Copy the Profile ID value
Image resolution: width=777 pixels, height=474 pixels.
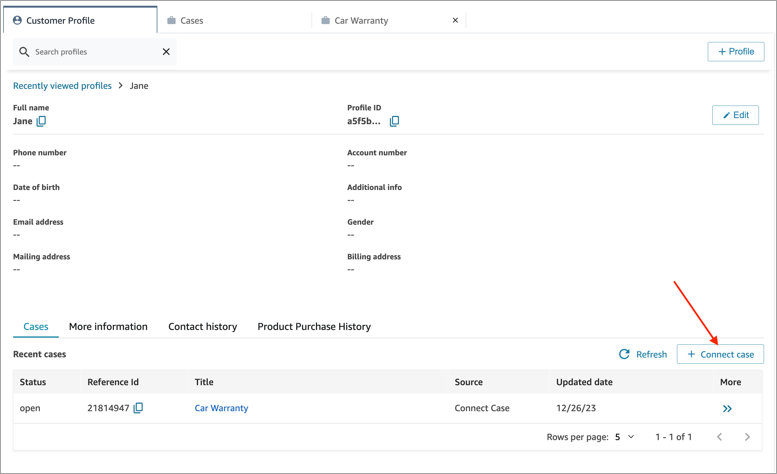click(394, 121)
